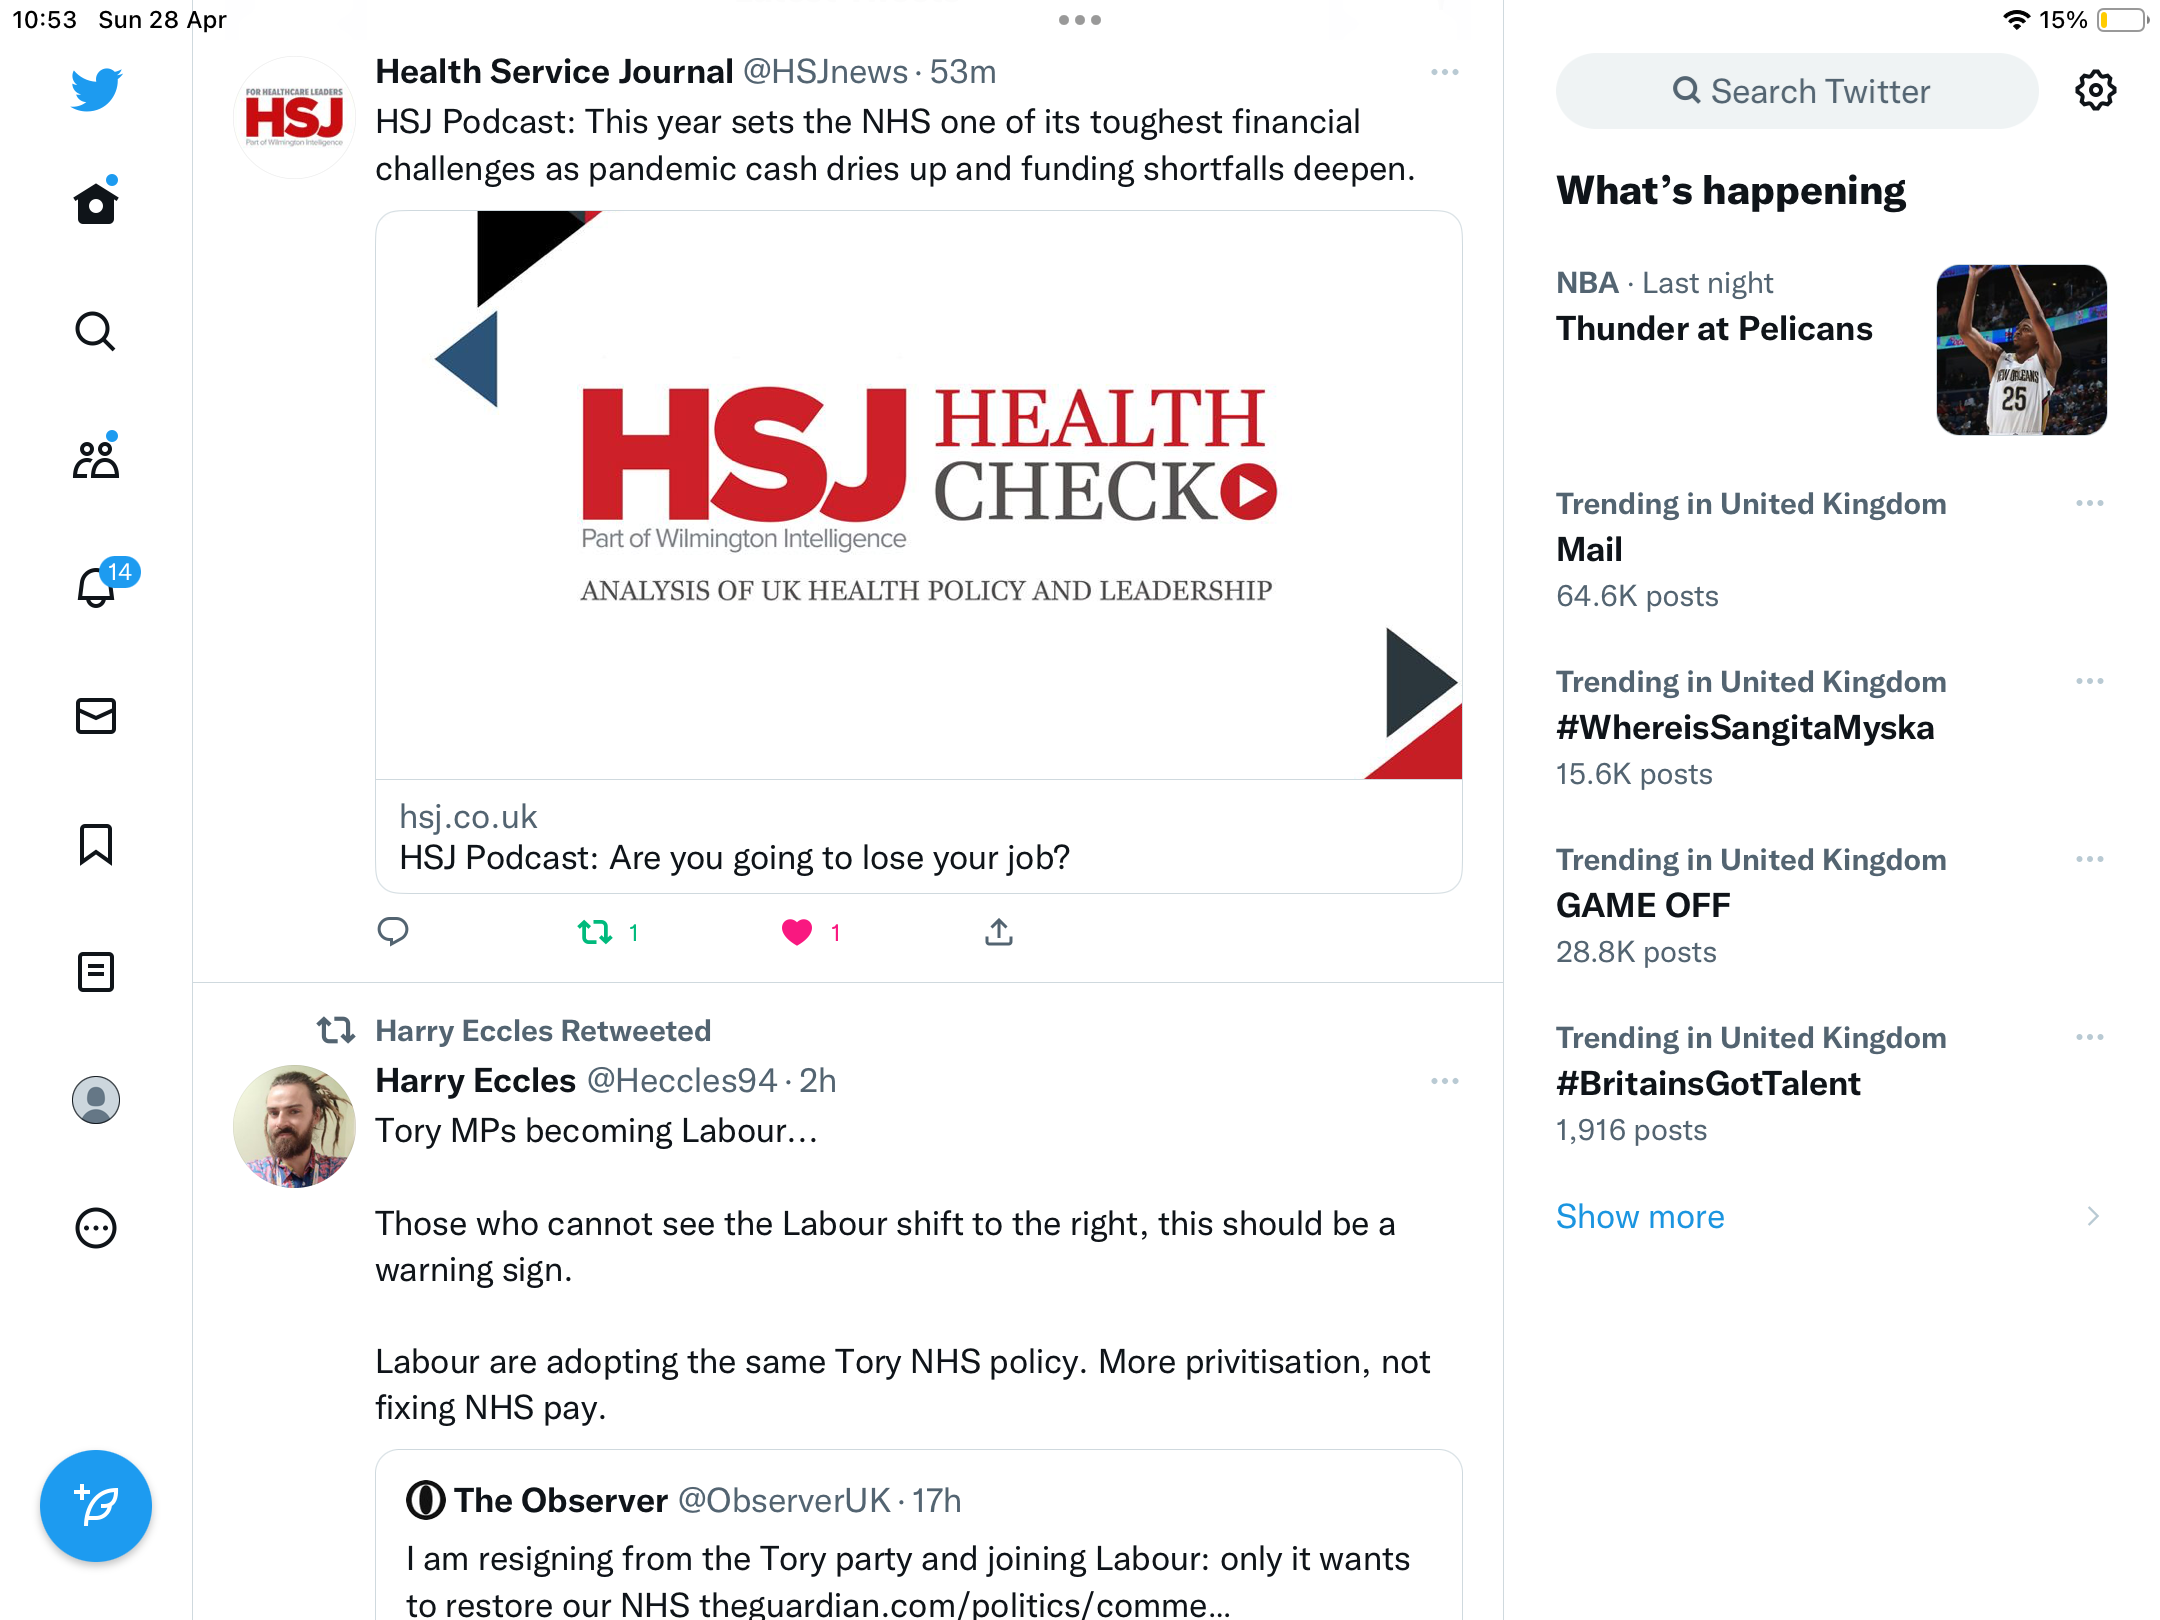Click the Search Twitter field

[x=1797, y=91]
